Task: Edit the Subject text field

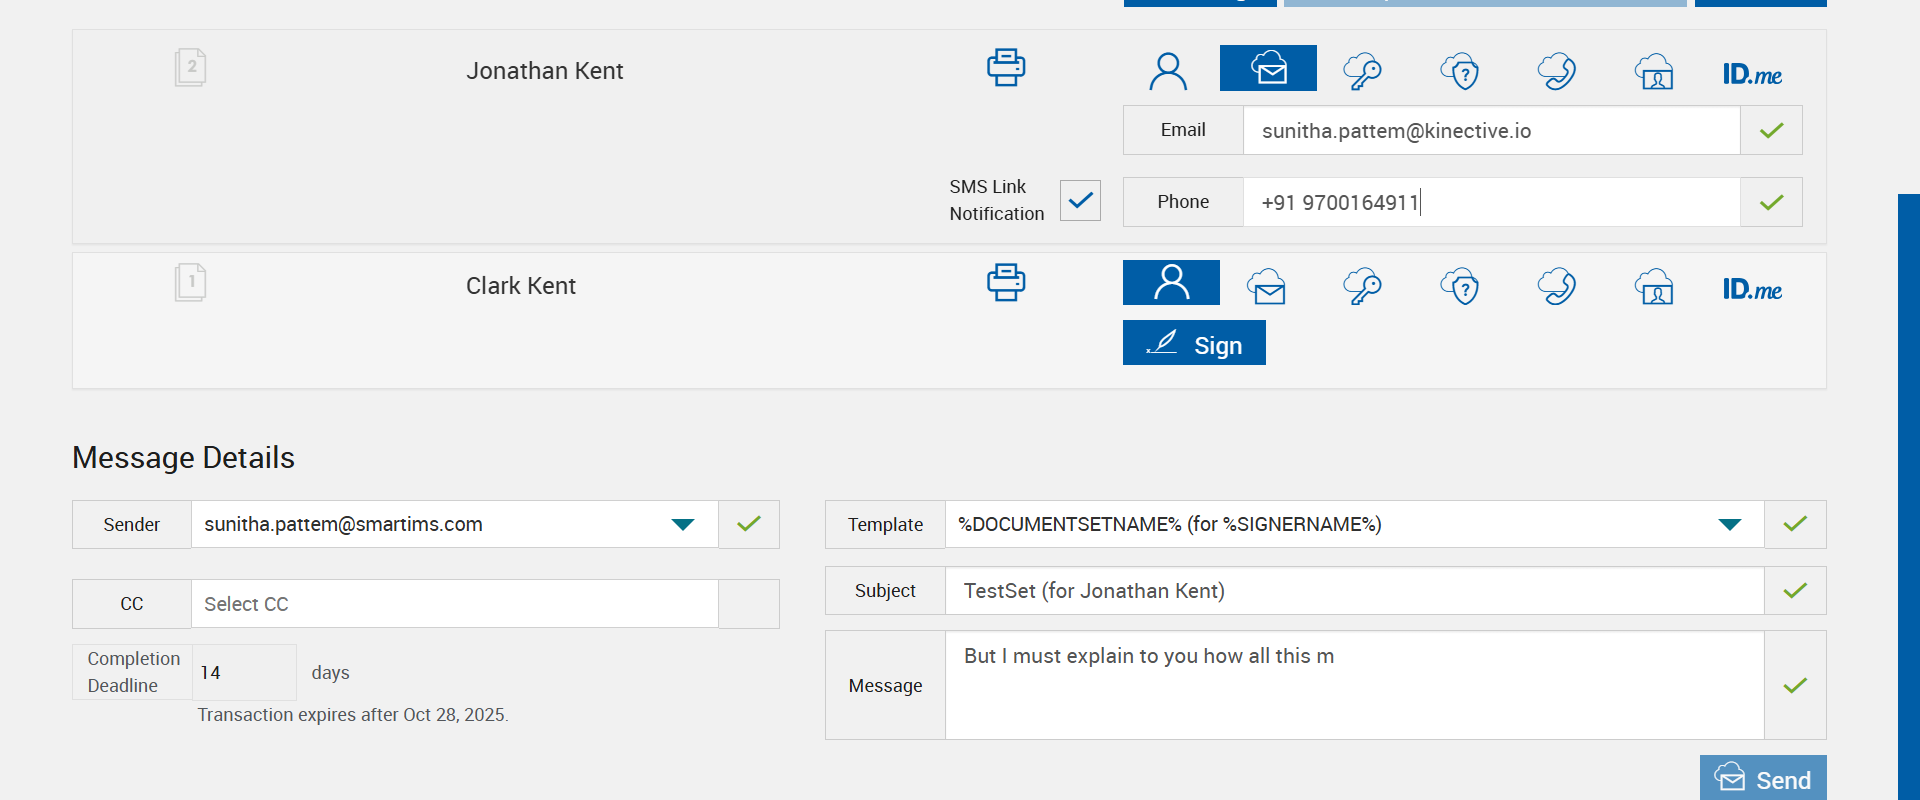Action: click(x=1354, y=591)
